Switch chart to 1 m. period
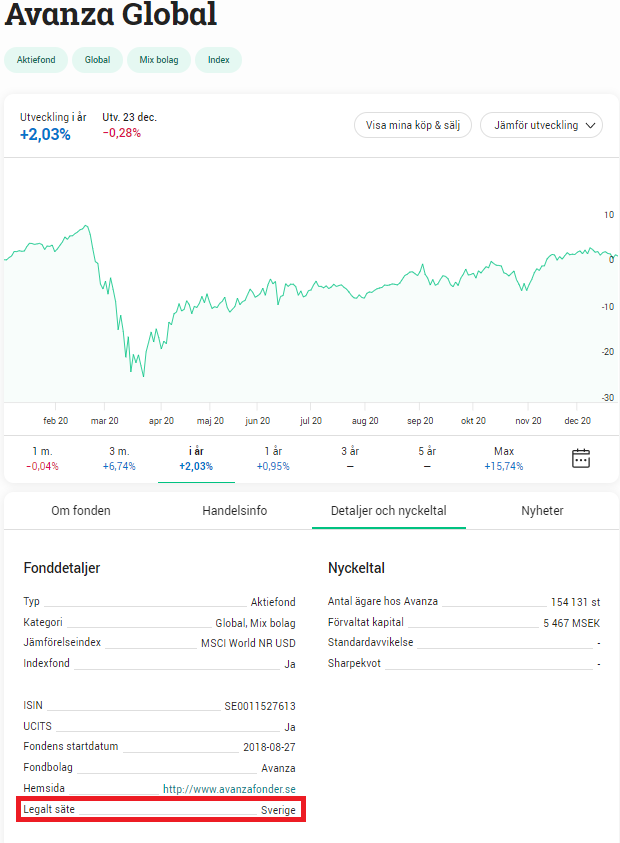The height and width of the screenshot is (843, 620). click(42, 459)
